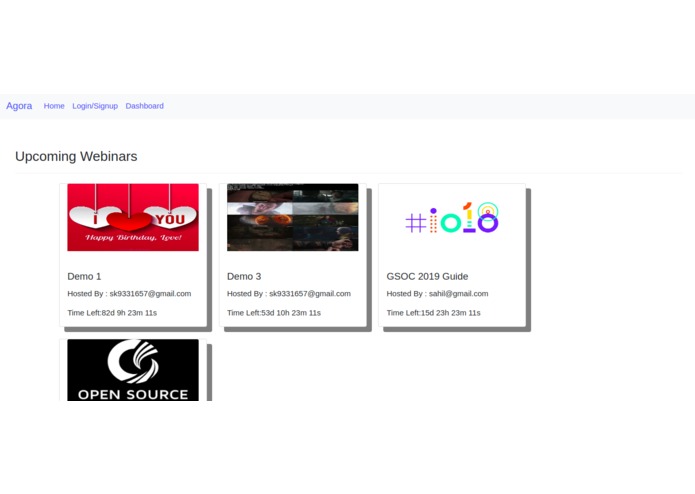
Task: Open the Dashboard link
Action: (x=144, y=106)
